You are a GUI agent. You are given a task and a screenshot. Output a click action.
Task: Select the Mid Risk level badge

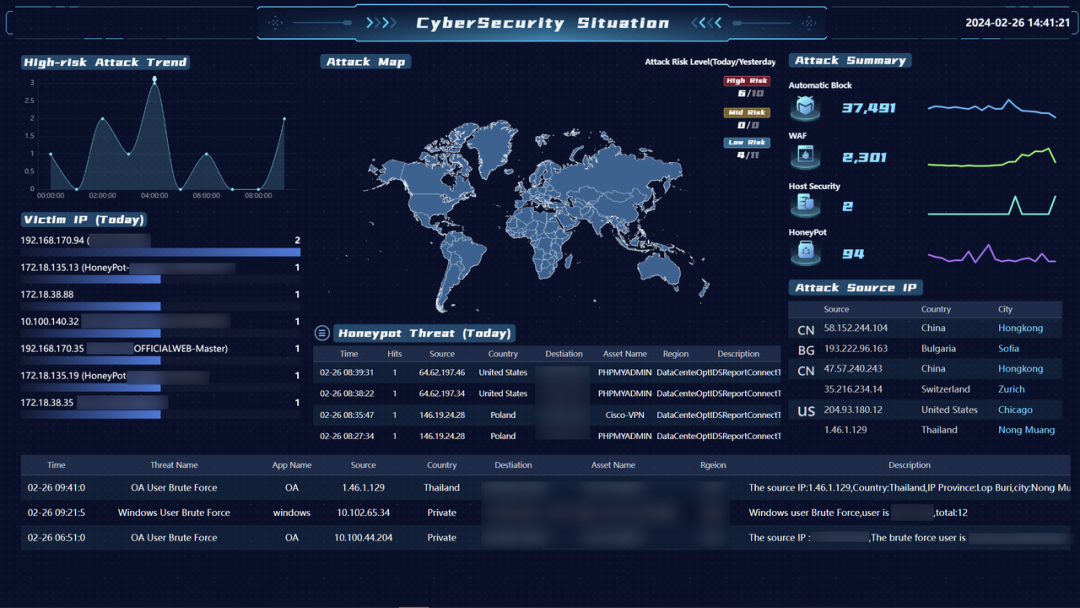pos(747,113)
